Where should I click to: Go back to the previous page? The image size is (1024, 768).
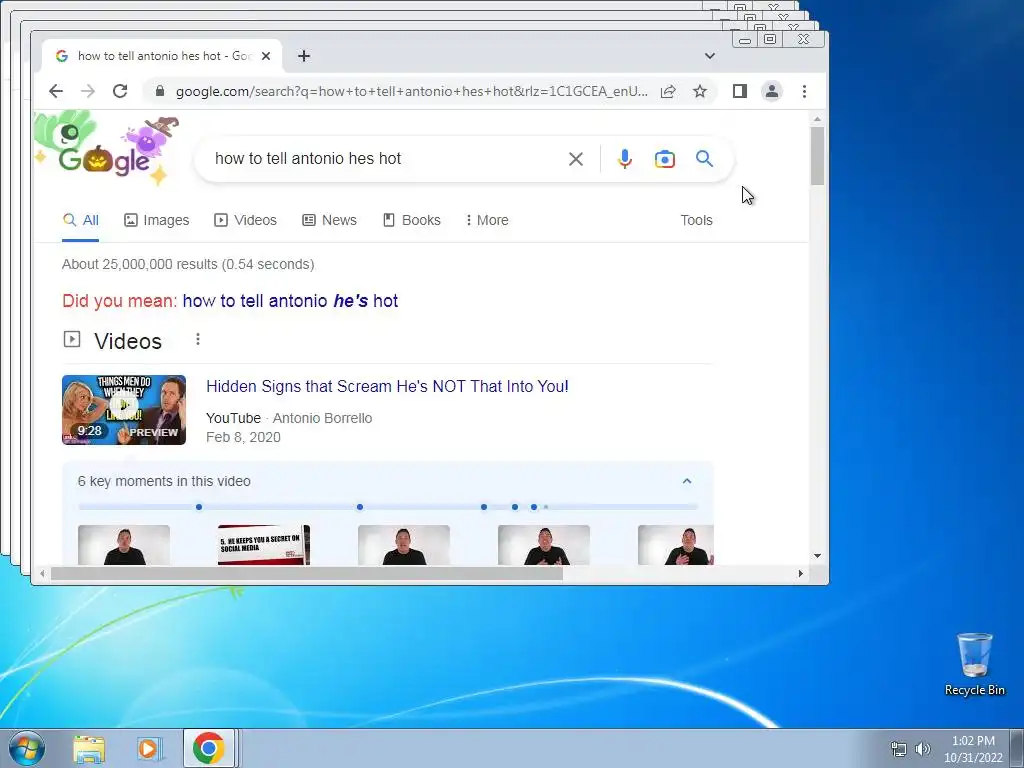click(x=56, y=91)
